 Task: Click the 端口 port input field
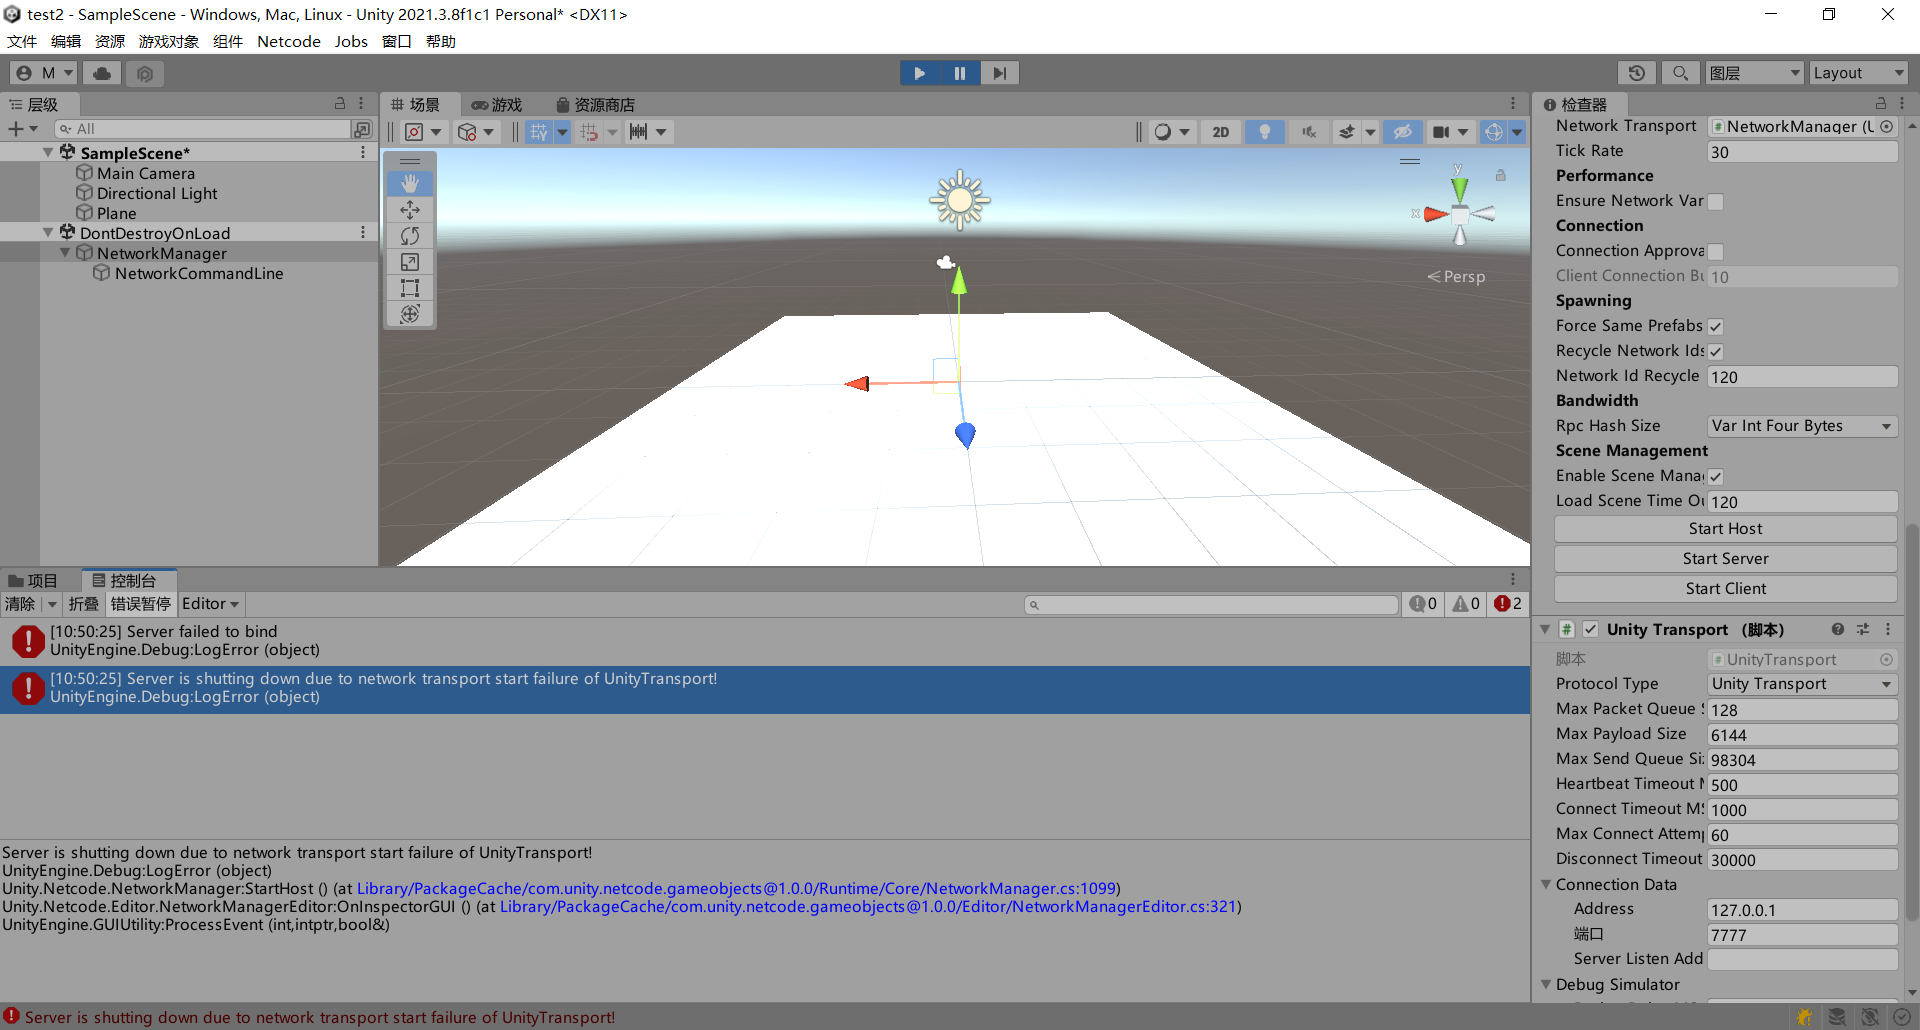pyautogui.click(x=1800, y=934)
